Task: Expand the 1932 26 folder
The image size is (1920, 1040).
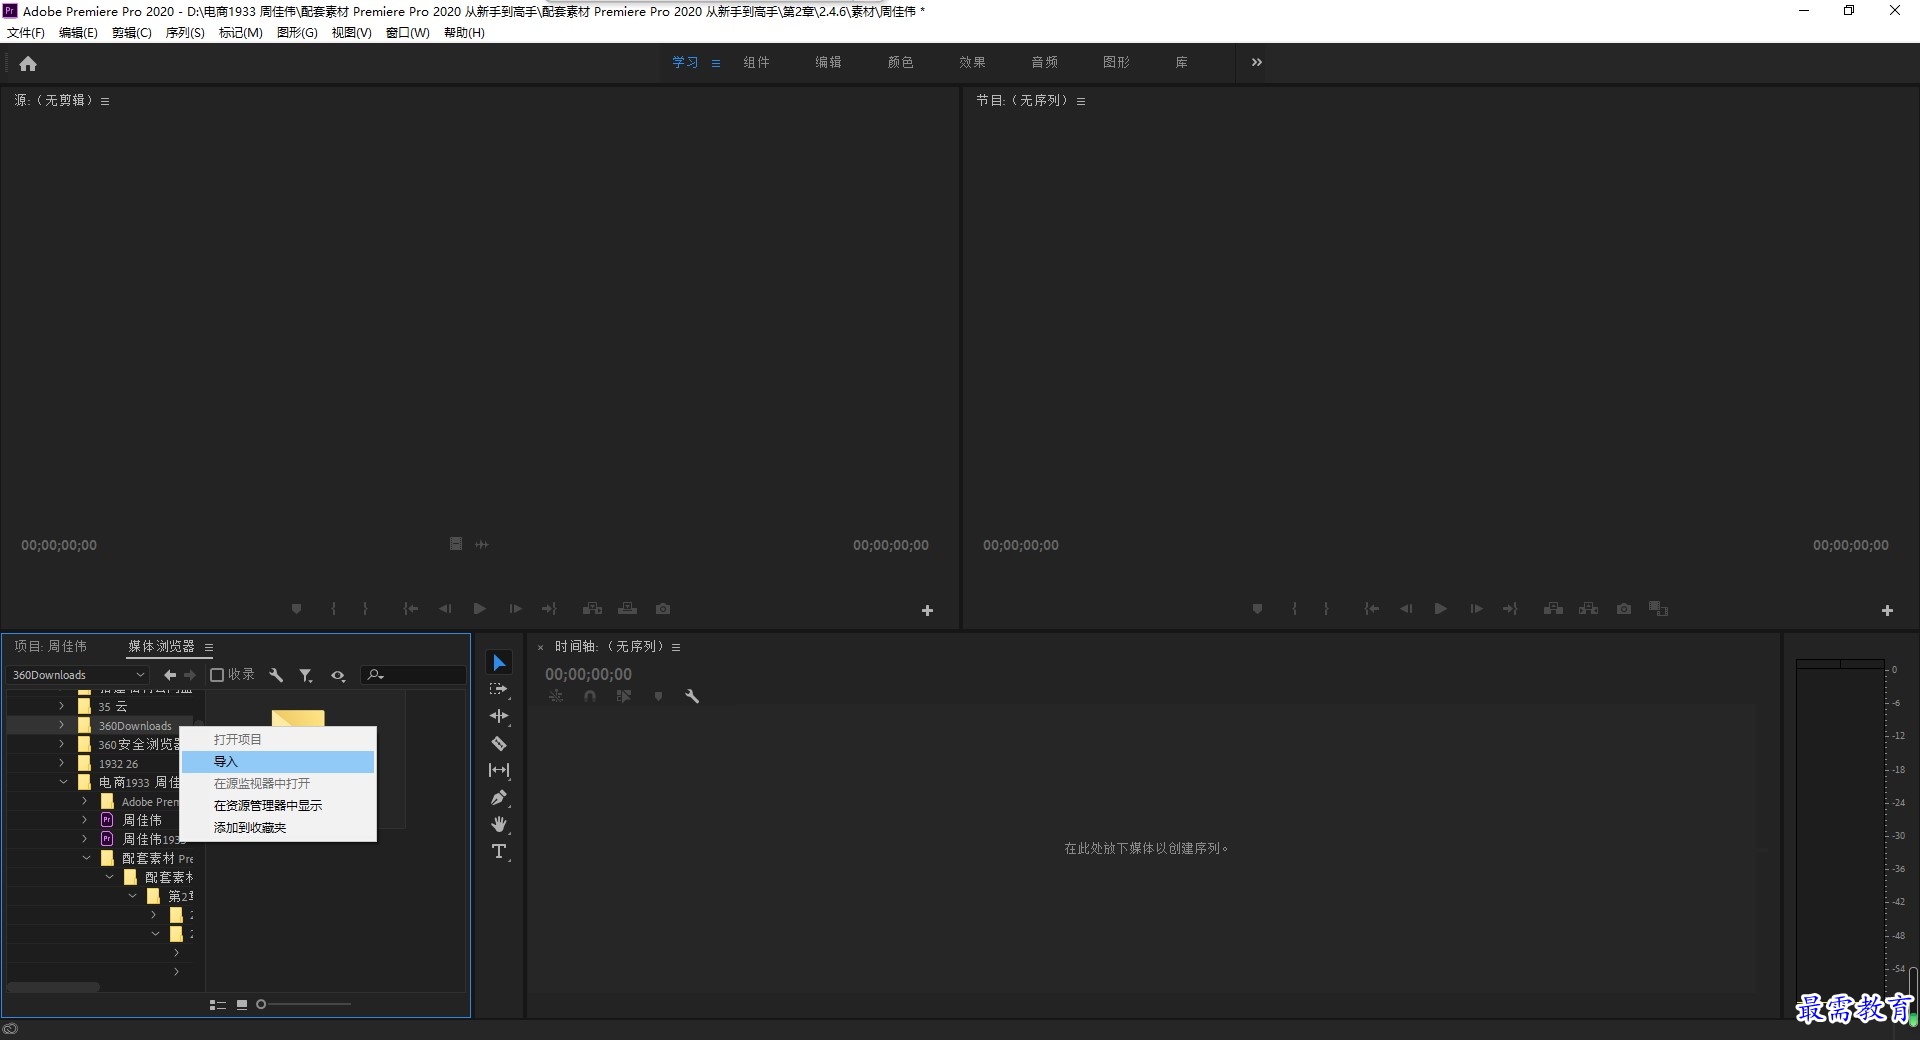Action: (62, 763)
